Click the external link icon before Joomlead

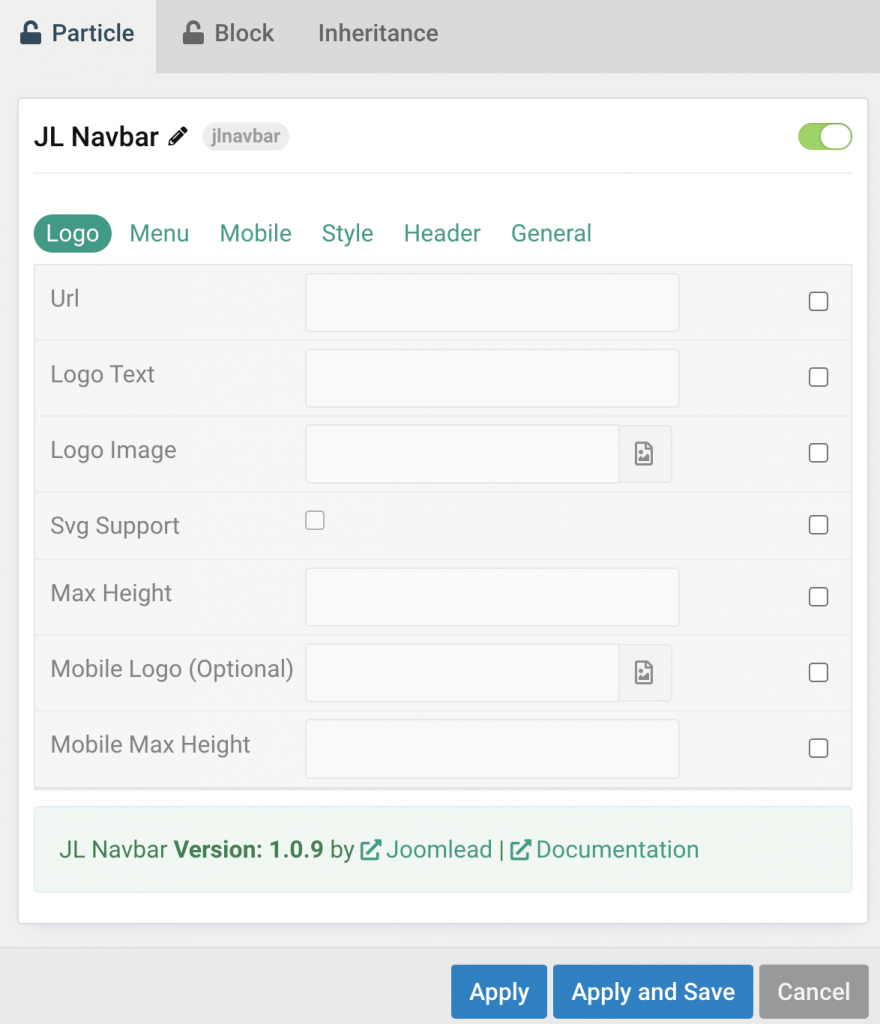coord(371,850)
